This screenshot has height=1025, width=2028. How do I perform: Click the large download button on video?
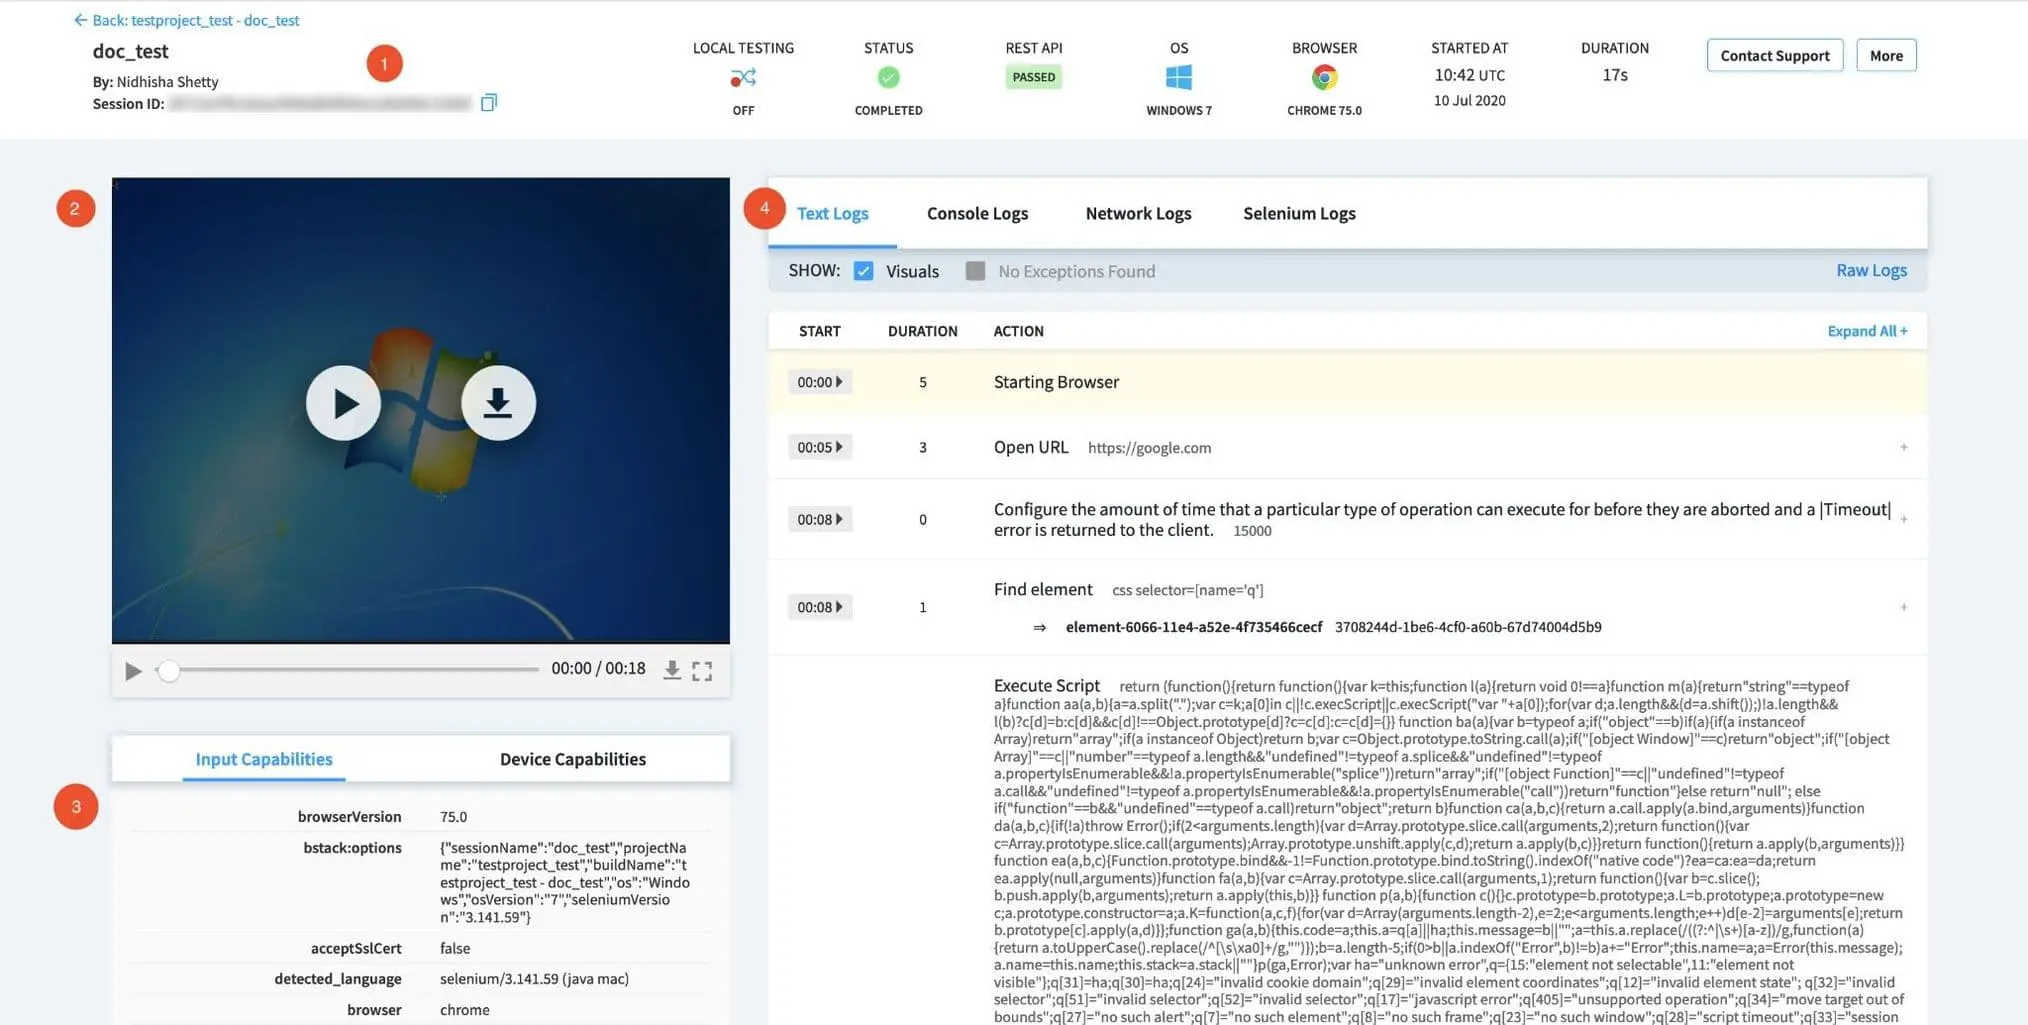498,403
